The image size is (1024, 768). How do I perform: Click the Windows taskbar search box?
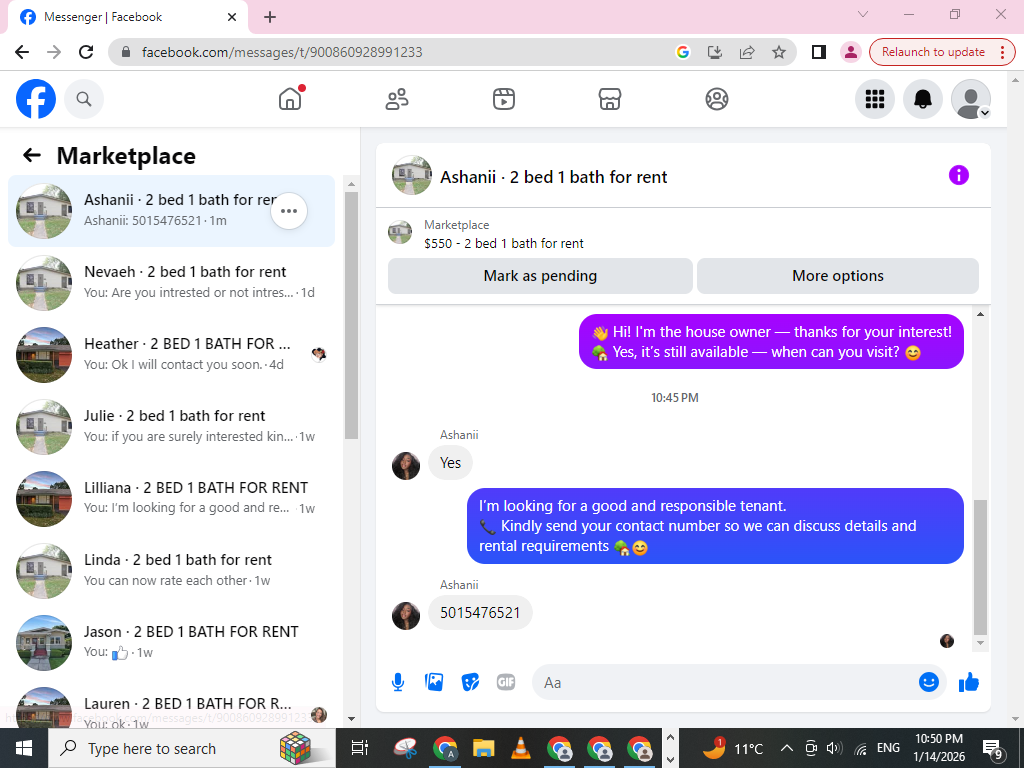[191, 748]
